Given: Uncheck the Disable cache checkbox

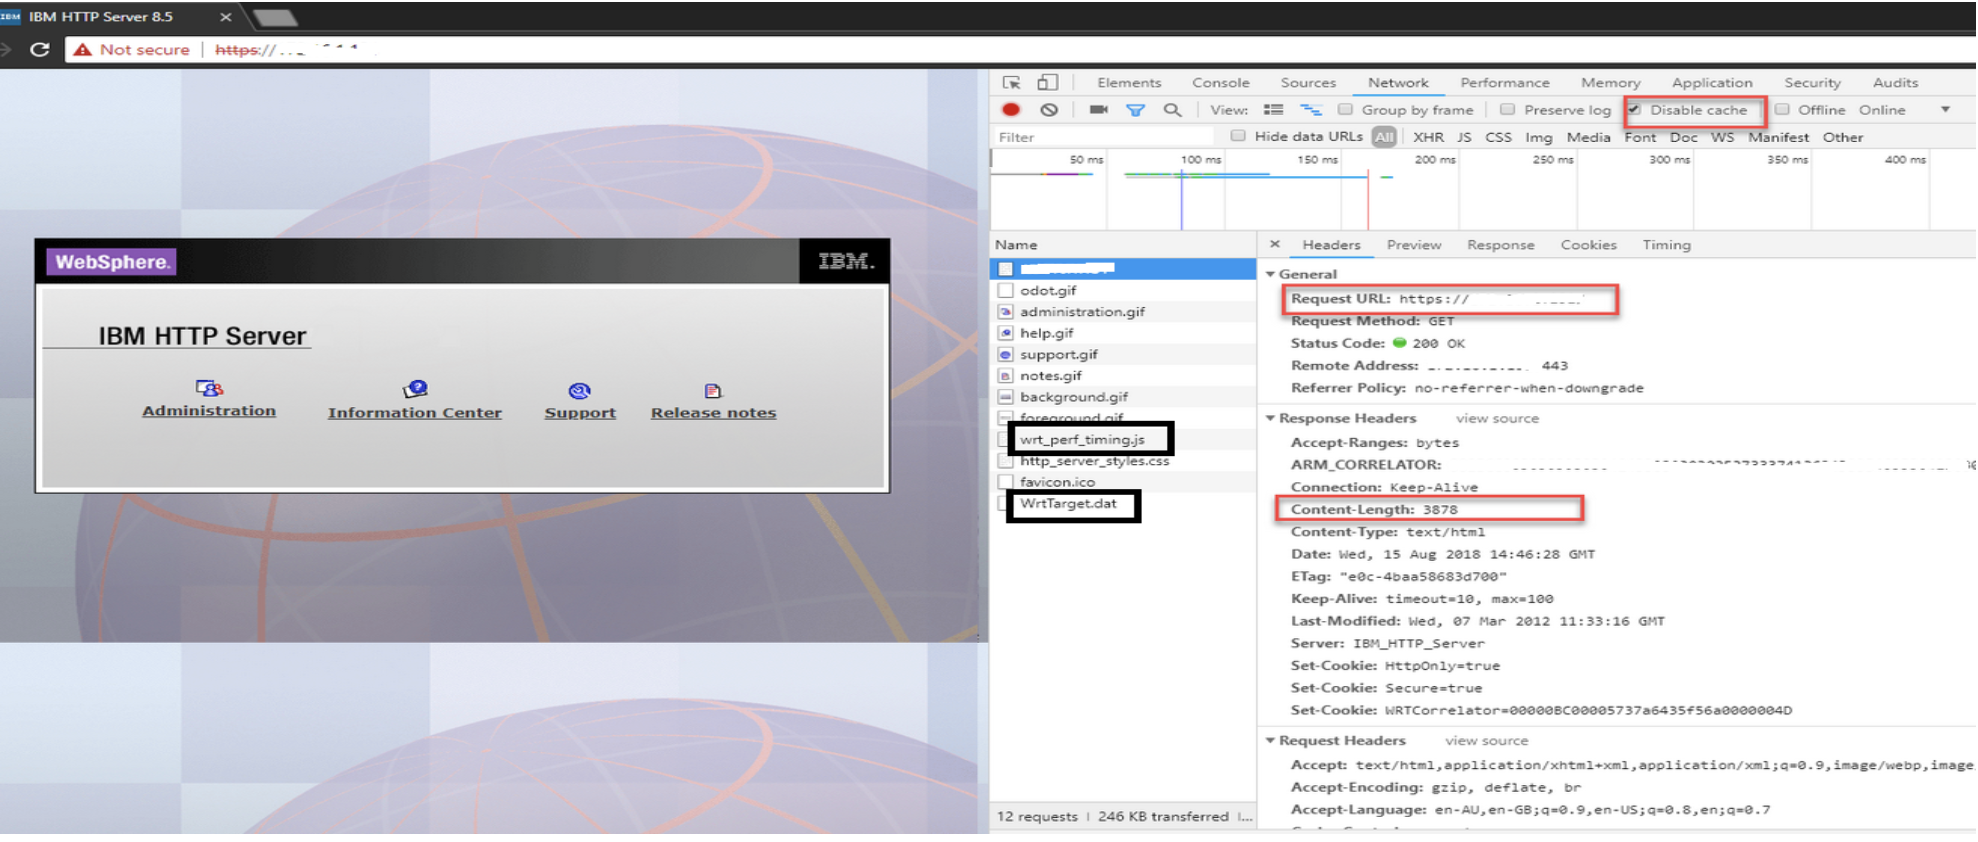Looking at the screenshot, I should 1633,109.
